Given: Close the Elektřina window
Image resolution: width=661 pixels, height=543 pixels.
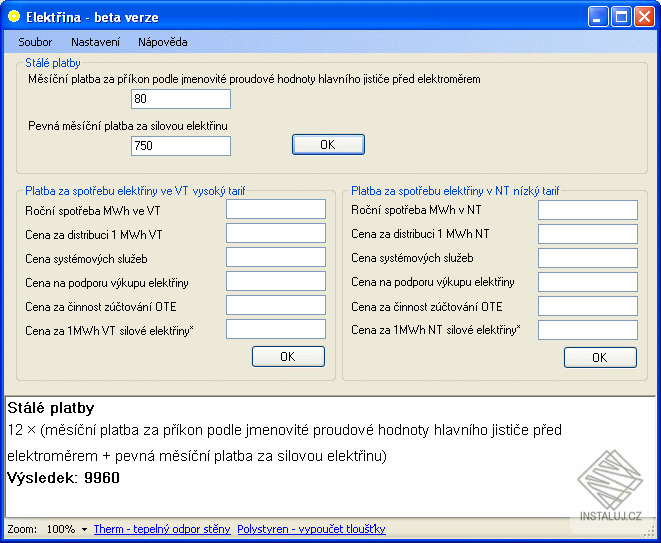Looking at the screenshot, I should [x=645, y=17].
